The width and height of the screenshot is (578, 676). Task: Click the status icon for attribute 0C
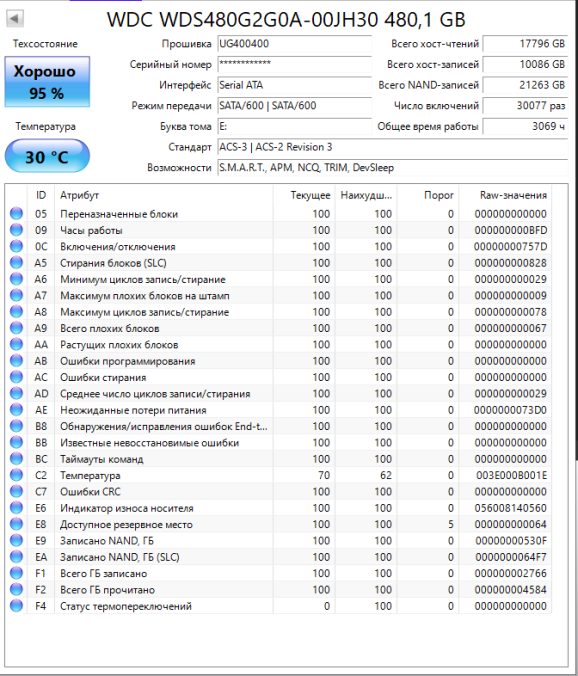pyautogui.click(x=16, y=247)
